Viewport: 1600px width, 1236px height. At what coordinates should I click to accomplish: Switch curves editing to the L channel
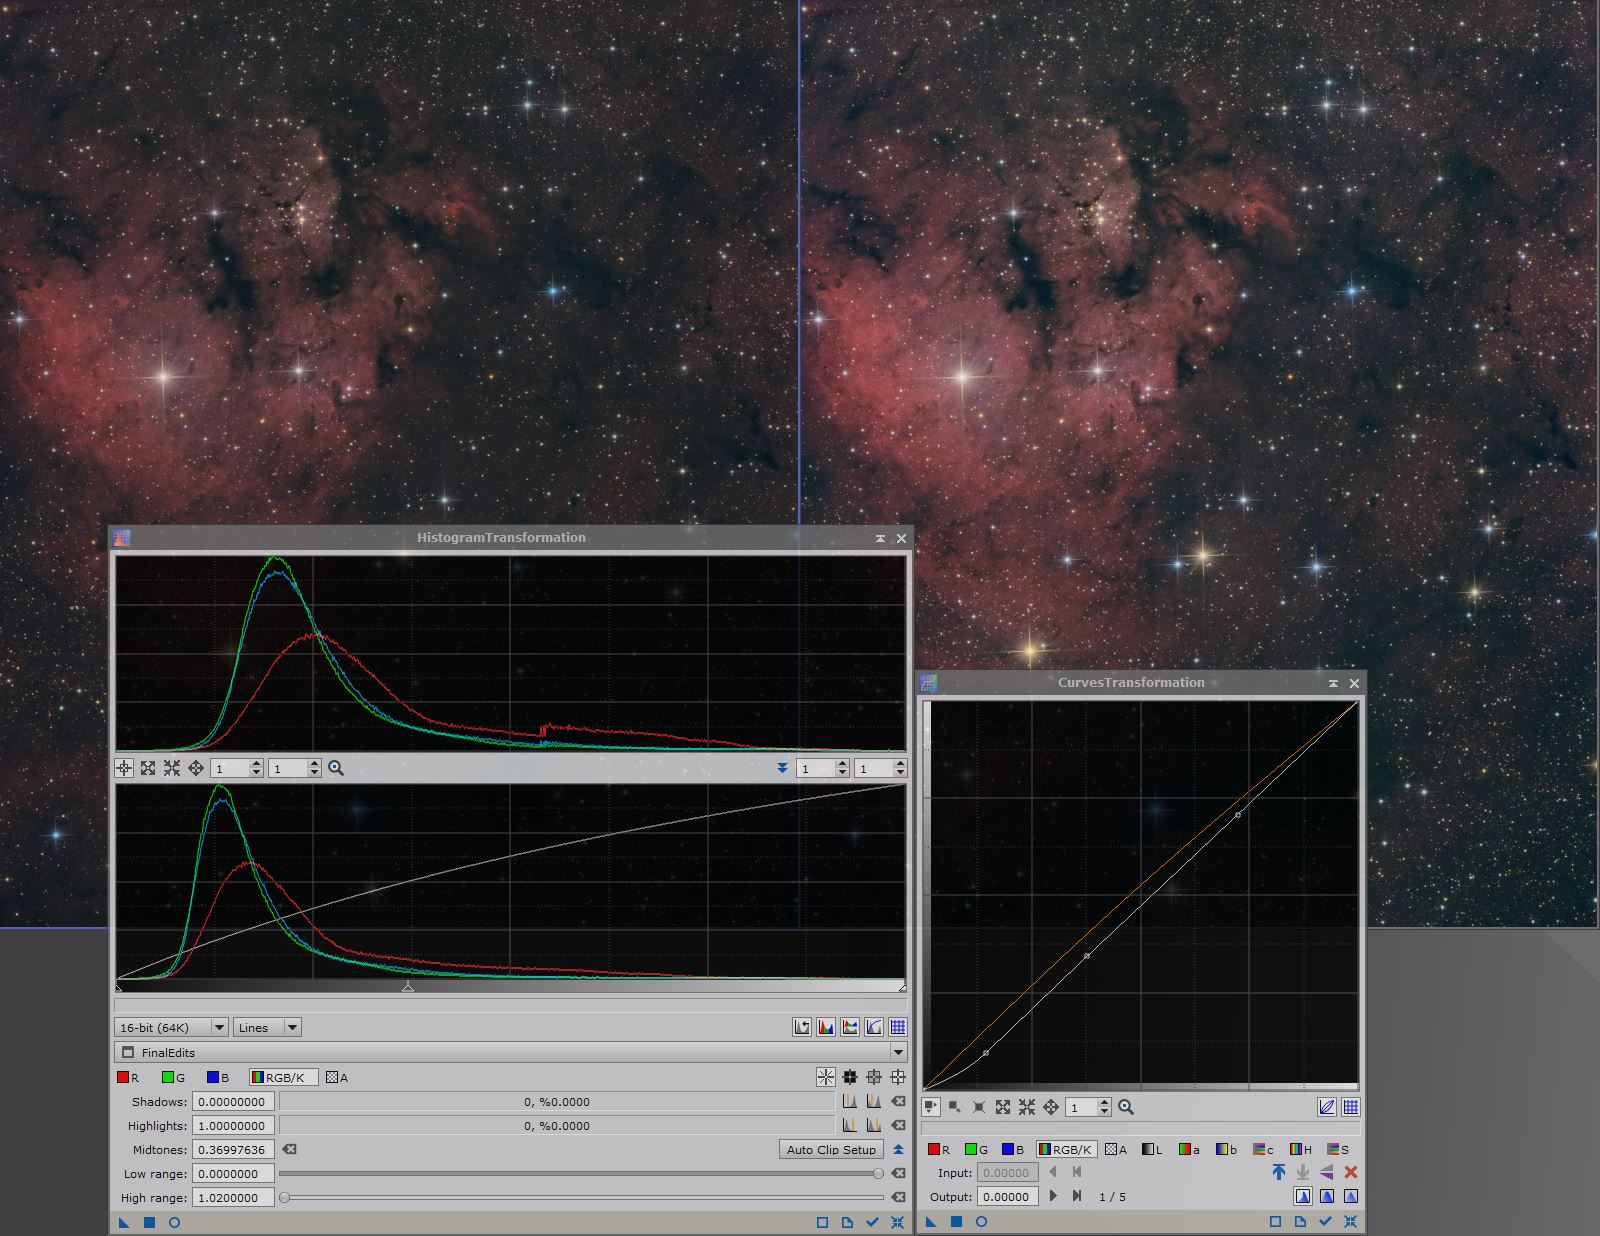click(x=1152, y=1149)
